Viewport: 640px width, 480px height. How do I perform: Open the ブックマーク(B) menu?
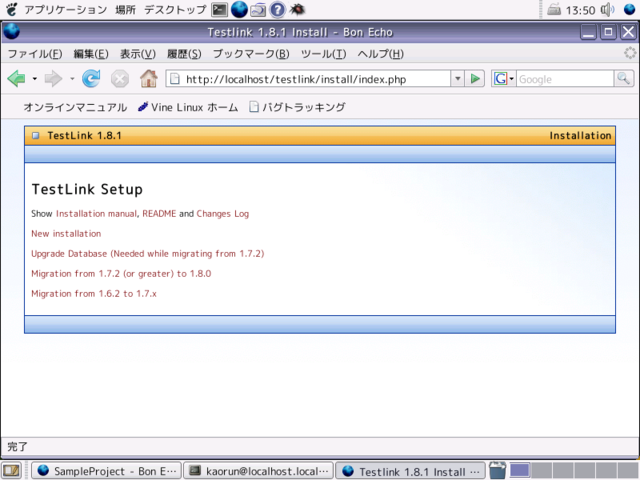[251, 54]
